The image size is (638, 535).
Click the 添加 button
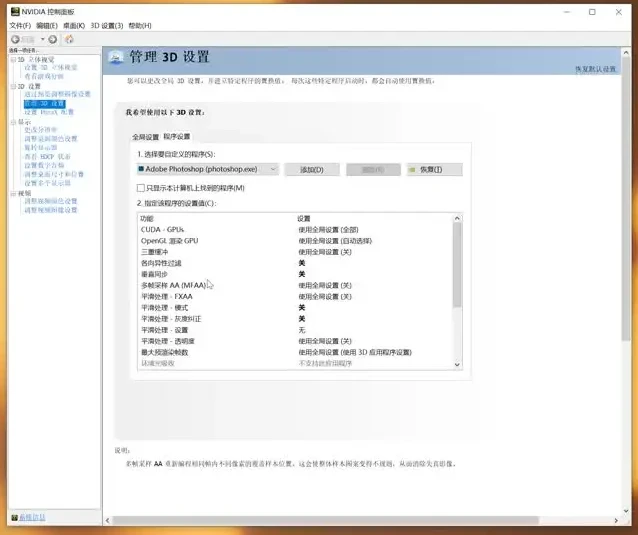(312, 170)
